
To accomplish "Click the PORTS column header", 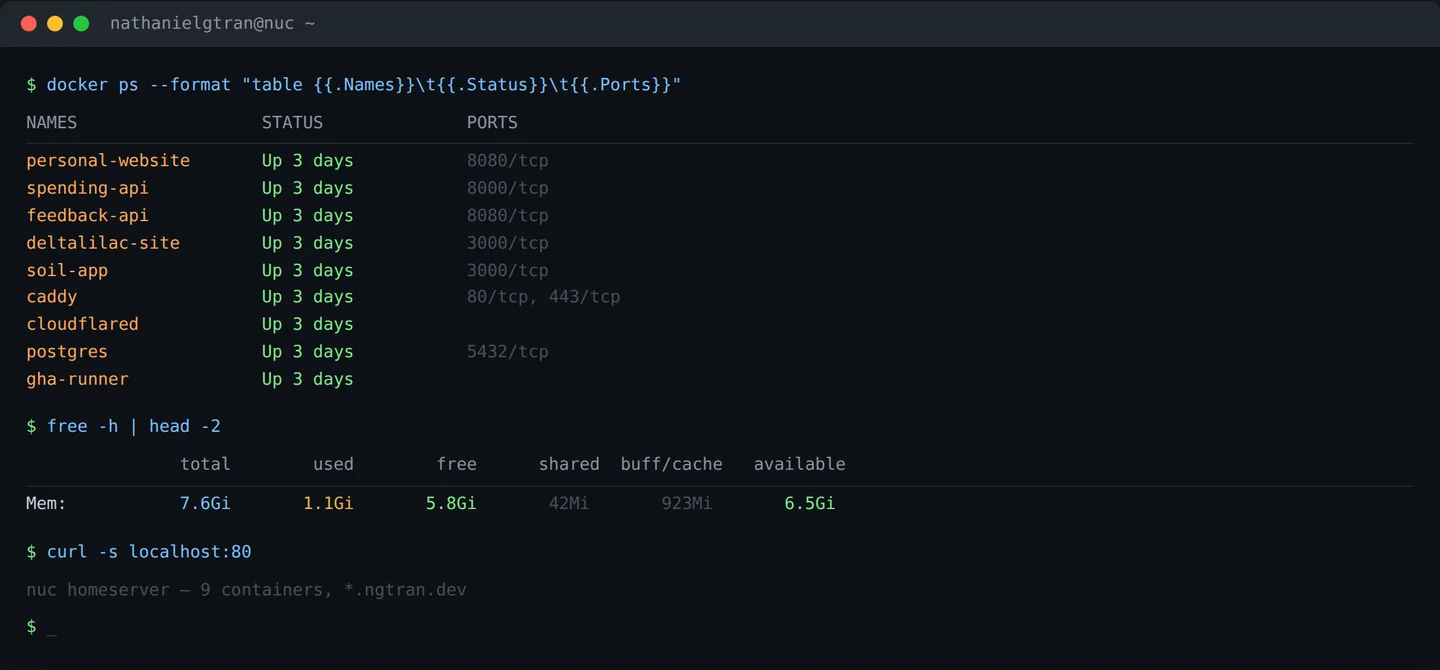I will pyautogui.click(x=492, y=123).
